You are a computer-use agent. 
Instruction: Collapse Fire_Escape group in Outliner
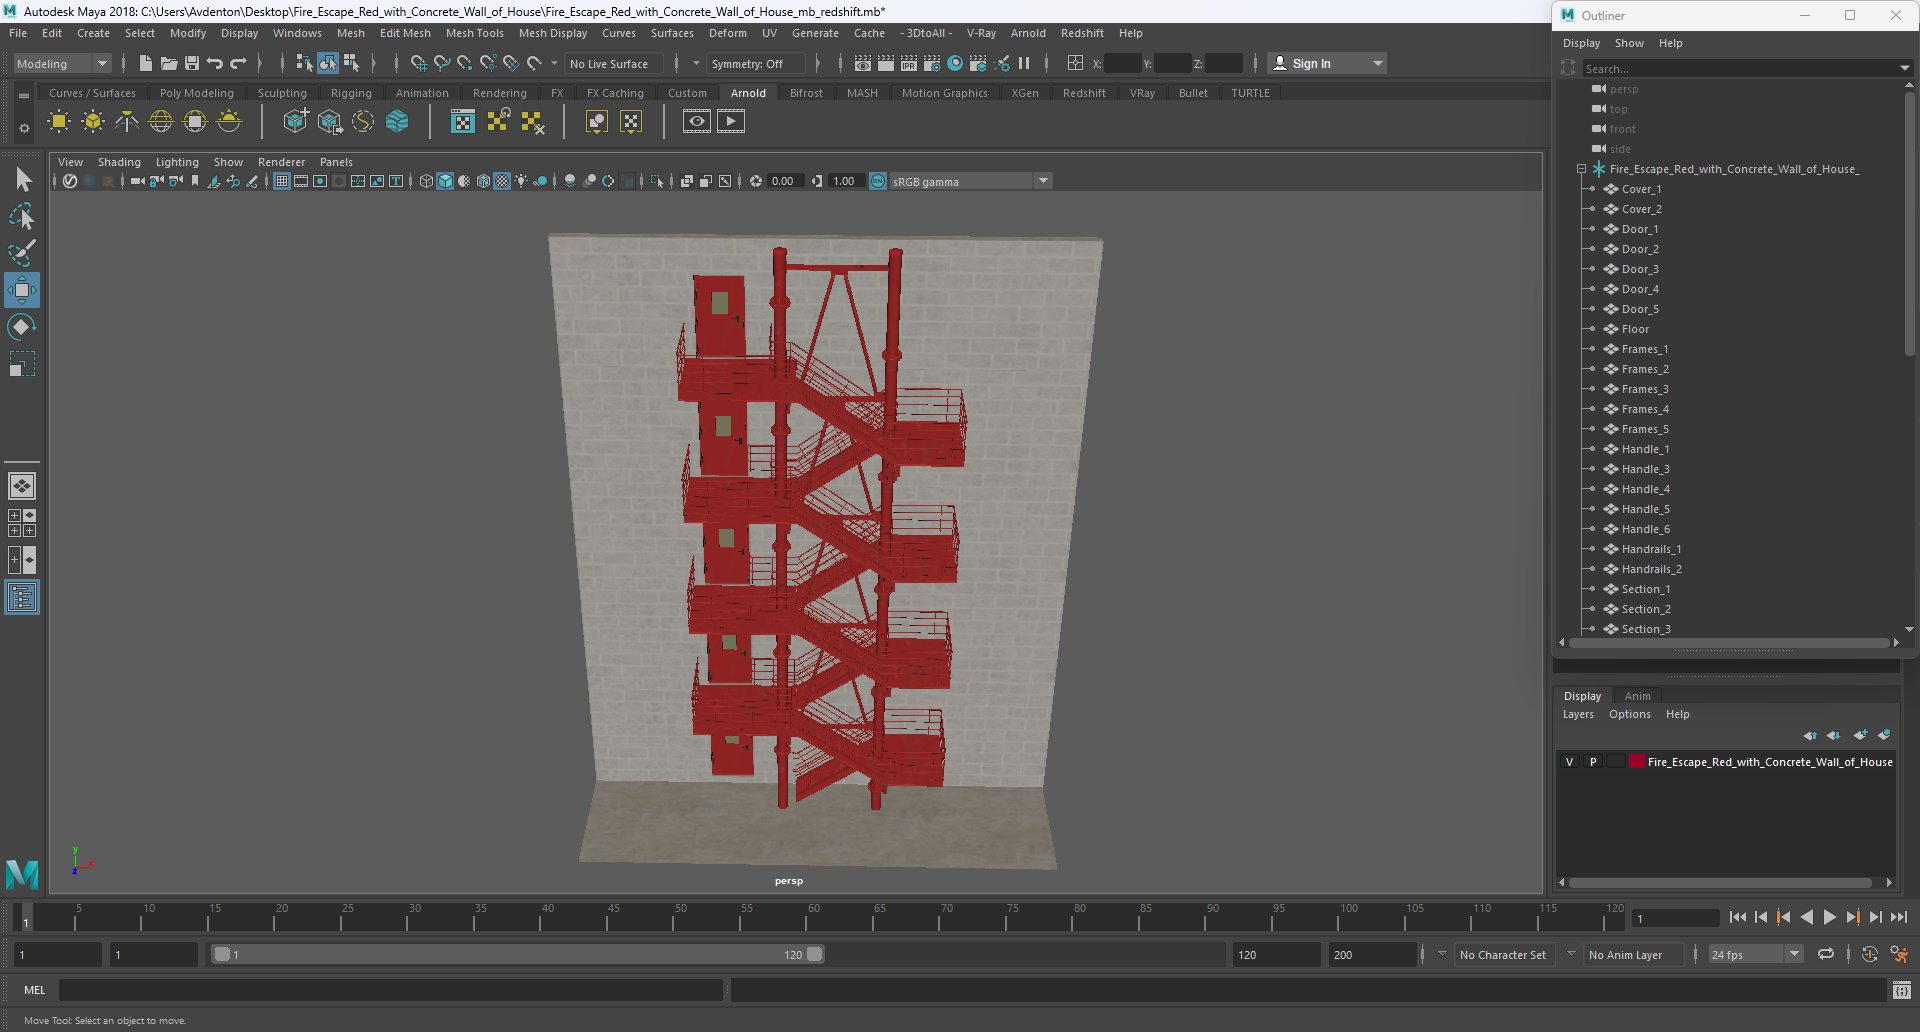[1581, 169]
